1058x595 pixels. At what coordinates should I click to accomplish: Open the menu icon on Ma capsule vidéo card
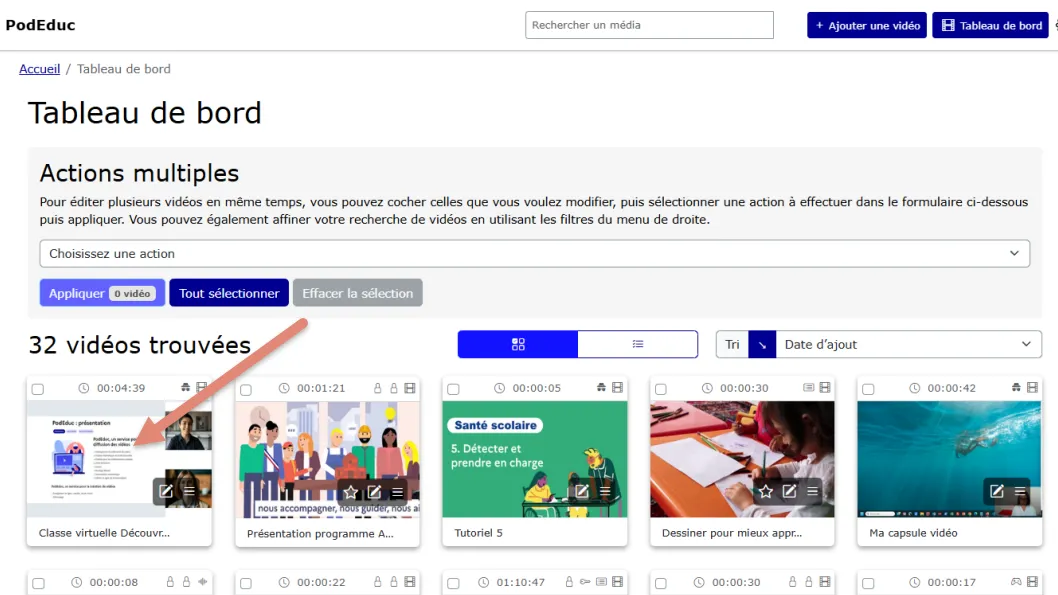coord(1020,491)
